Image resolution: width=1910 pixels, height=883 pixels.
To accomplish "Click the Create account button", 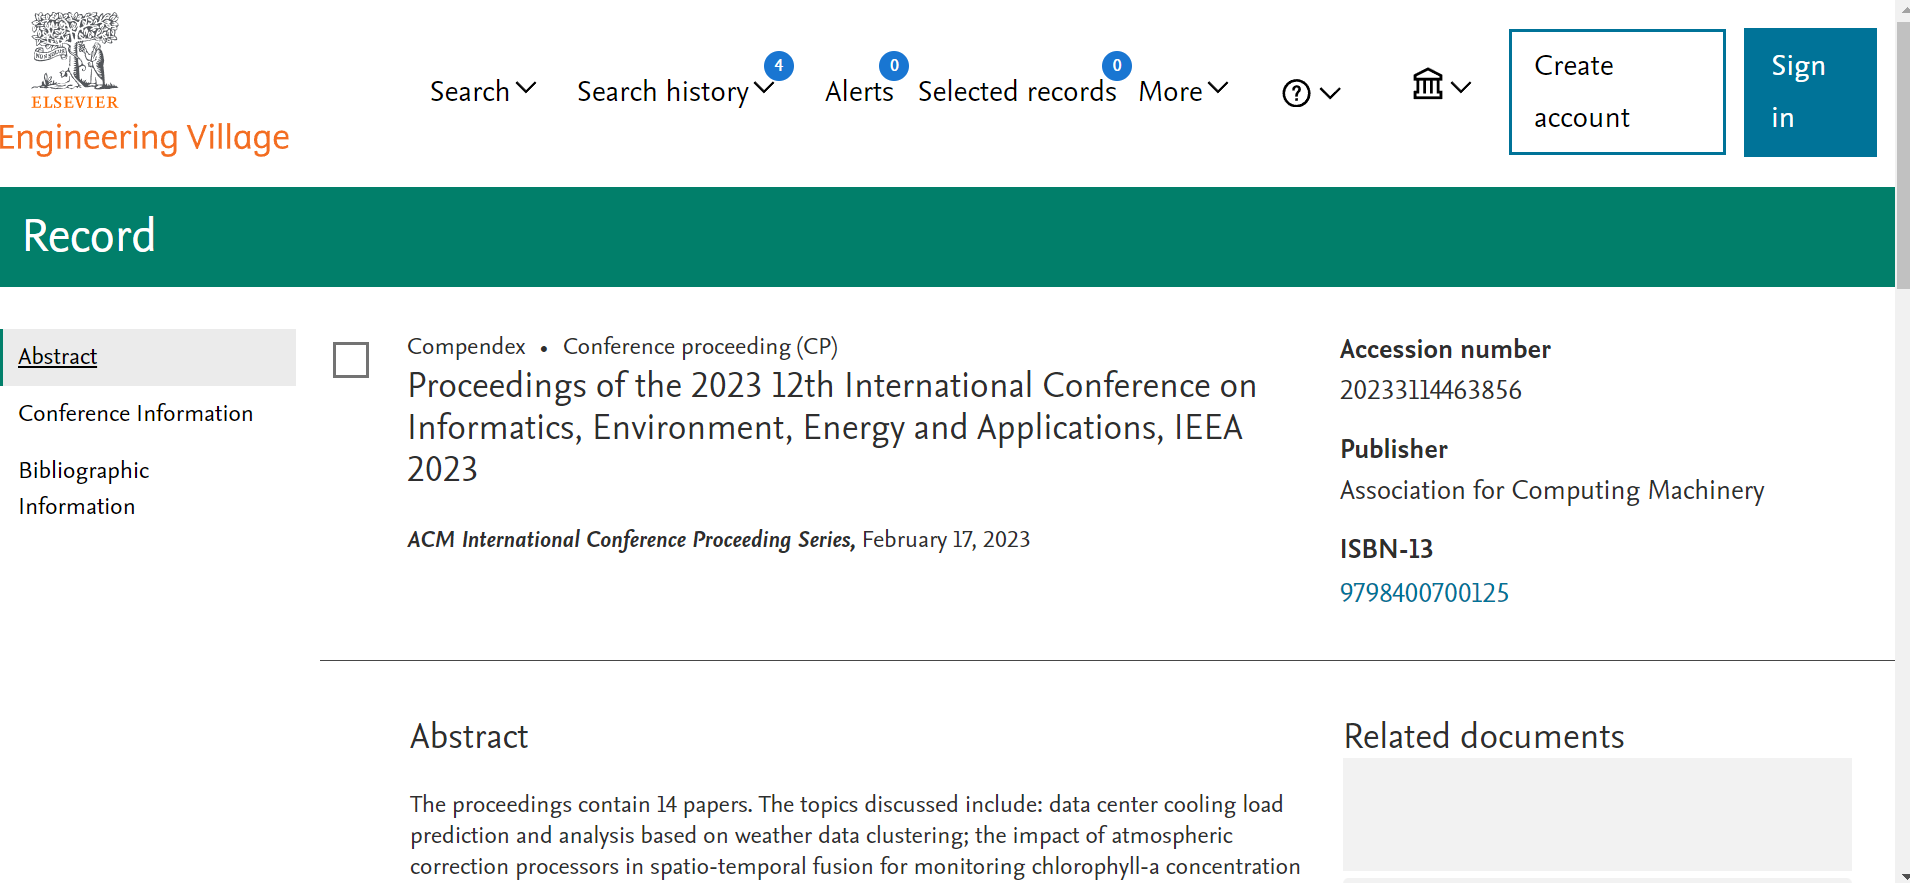I will point(1616,92).
